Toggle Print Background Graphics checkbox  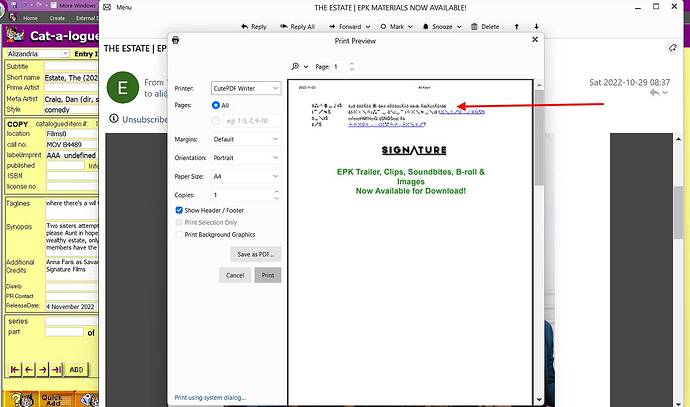click(179, 235)
